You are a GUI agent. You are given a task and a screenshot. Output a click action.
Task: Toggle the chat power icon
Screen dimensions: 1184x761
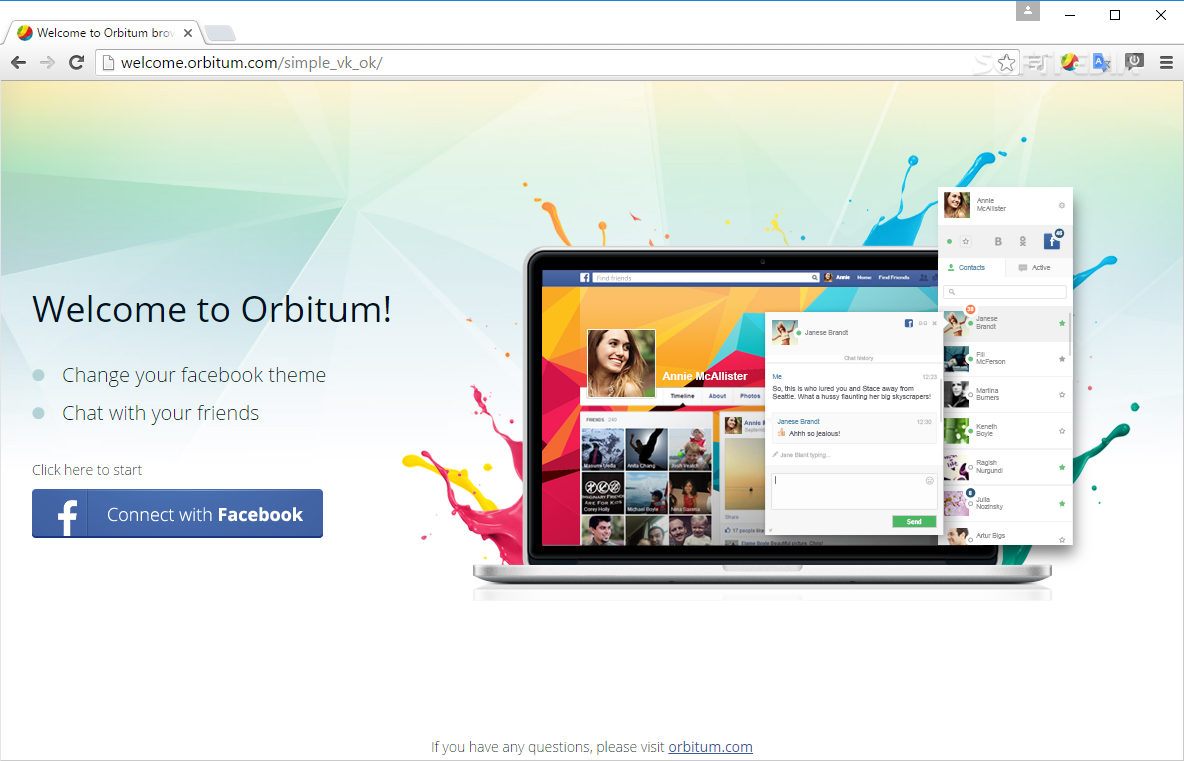pos(1133,63)
